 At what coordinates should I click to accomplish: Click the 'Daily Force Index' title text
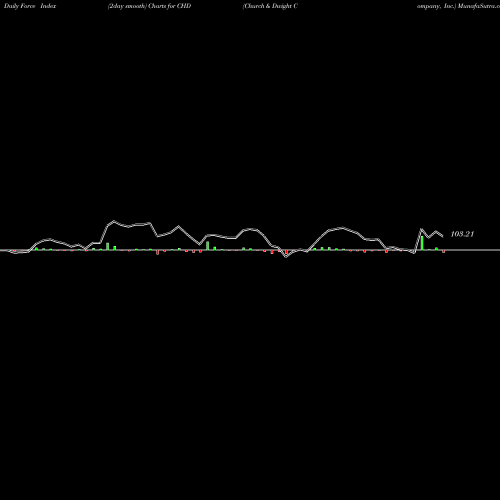pos(30,6)
